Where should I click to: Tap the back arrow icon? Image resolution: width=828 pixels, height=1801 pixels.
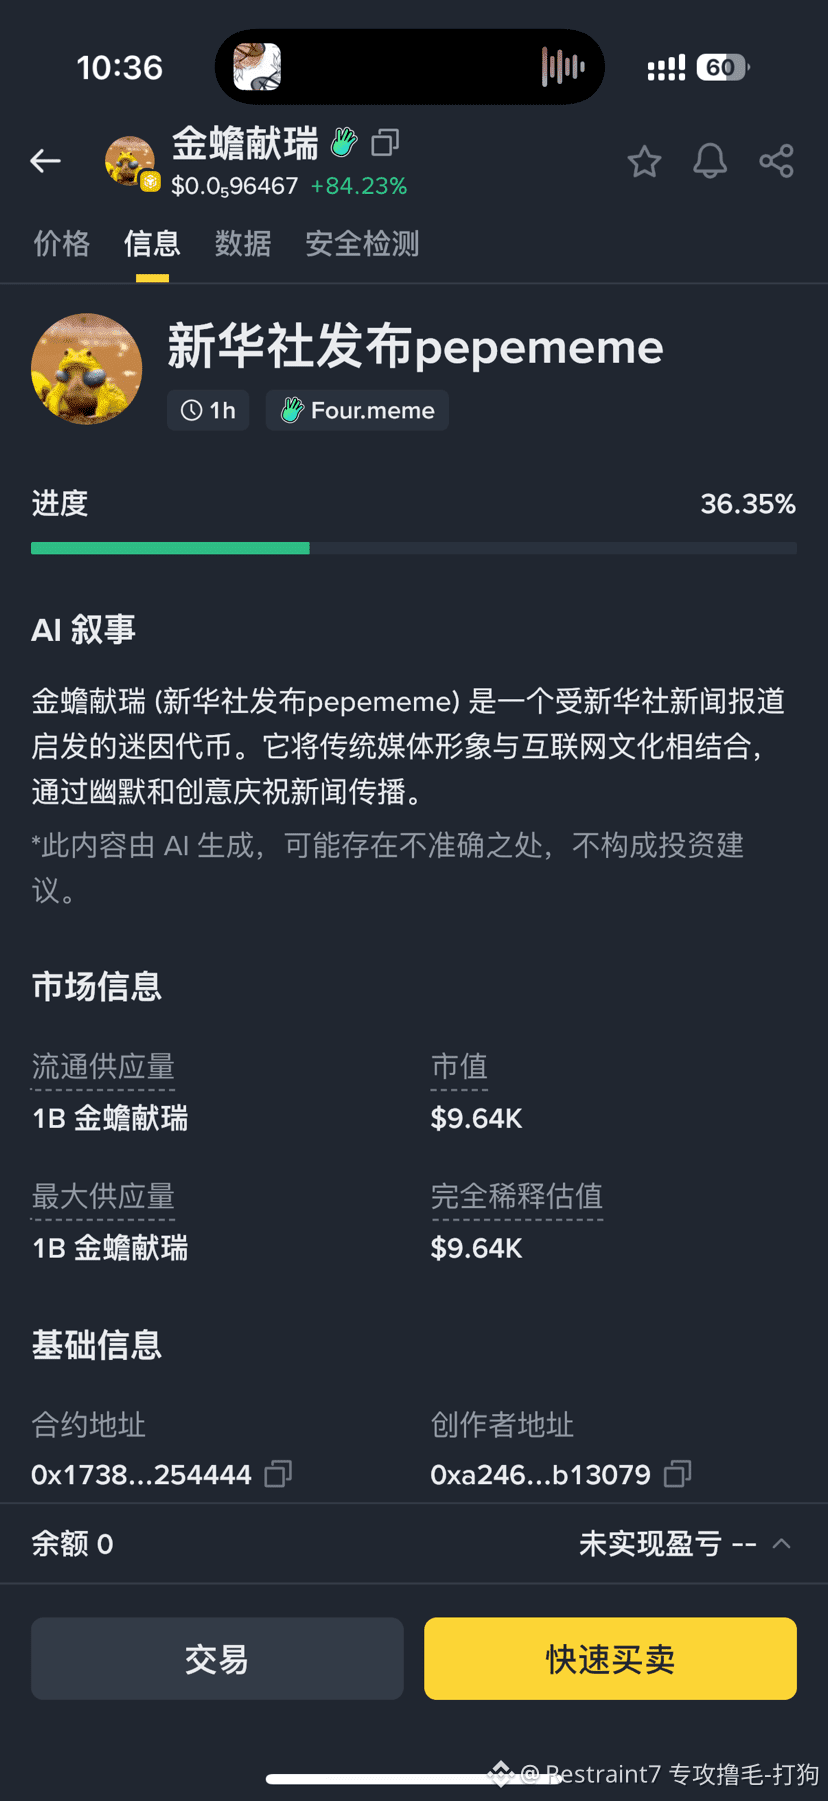[45, 160]
